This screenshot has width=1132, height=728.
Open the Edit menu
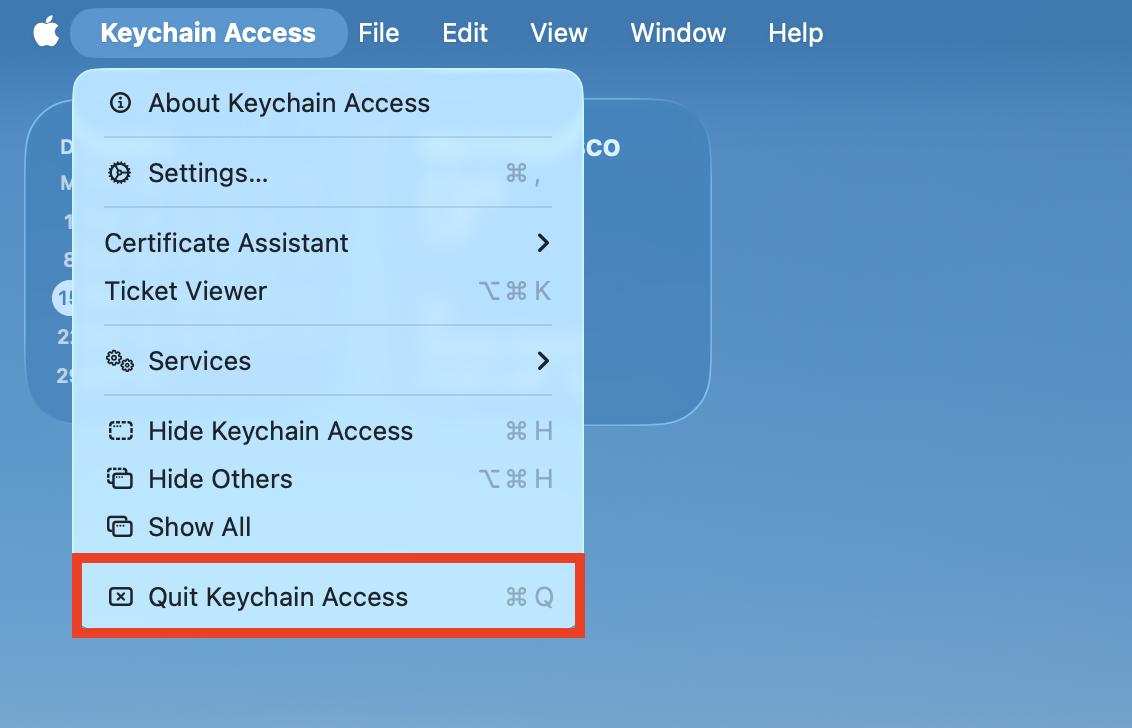pos(464,32)
